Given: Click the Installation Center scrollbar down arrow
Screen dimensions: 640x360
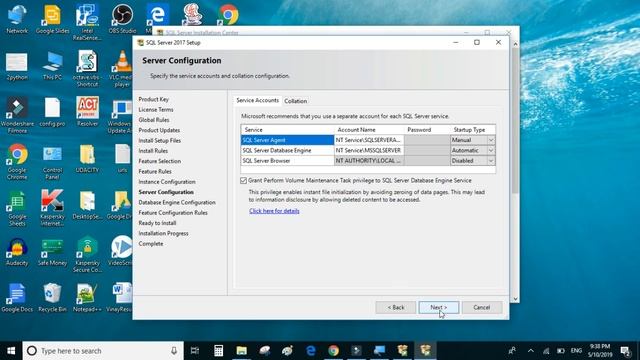Looking at the screenshot, I should pos(515,299).
